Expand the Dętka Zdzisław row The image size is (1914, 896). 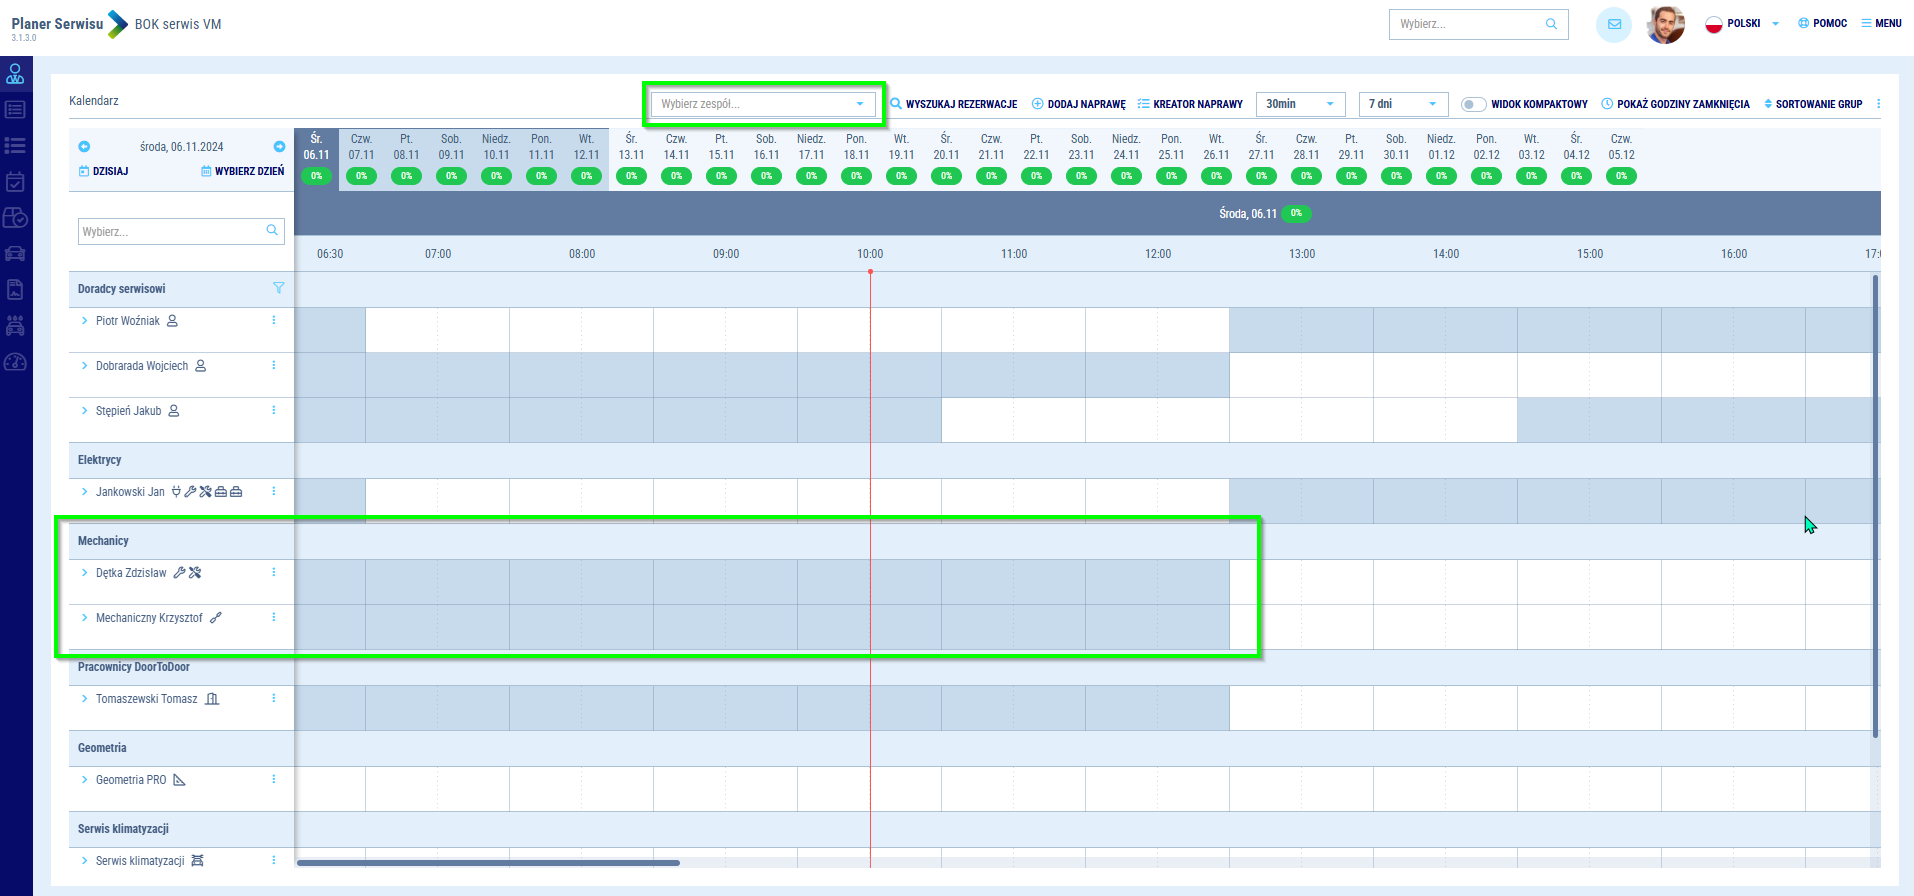pos(85,573)
